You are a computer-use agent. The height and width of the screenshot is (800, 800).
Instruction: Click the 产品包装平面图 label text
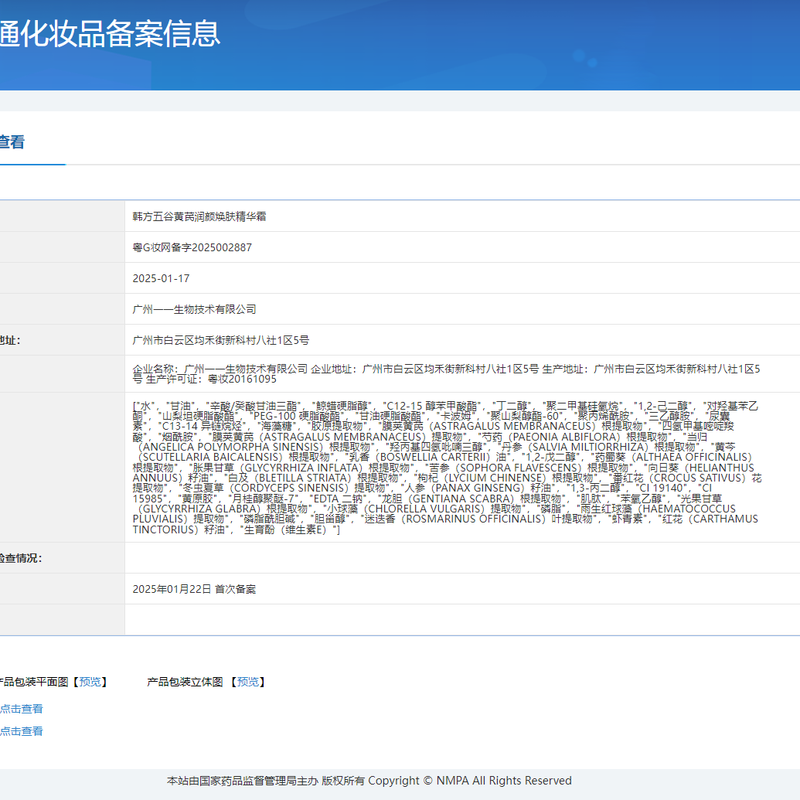point(34,682)
